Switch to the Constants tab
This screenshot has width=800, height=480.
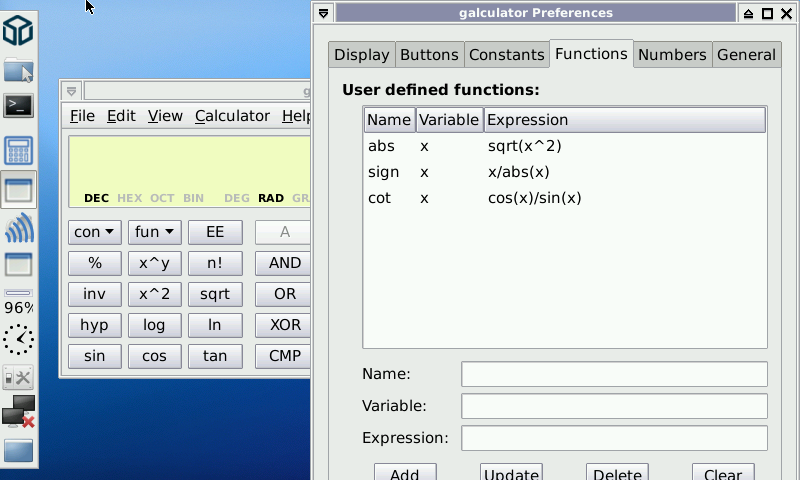(x=507, y=55)
